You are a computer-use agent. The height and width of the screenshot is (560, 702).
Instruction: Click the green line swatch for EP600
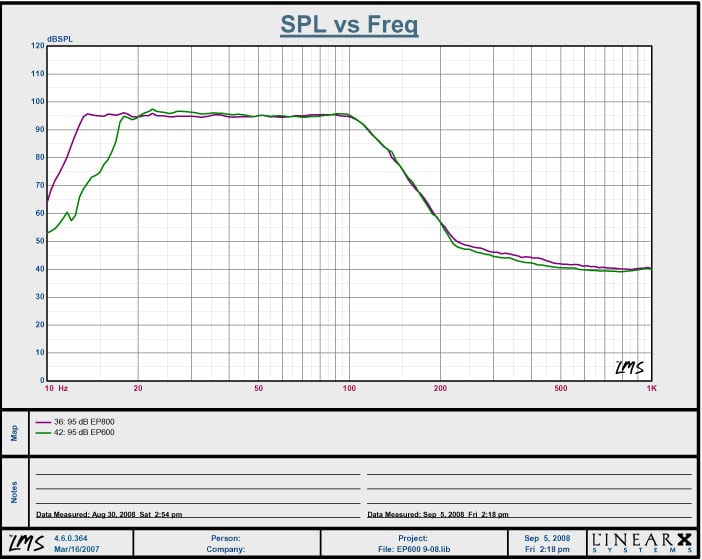click(x=45, y=432)
